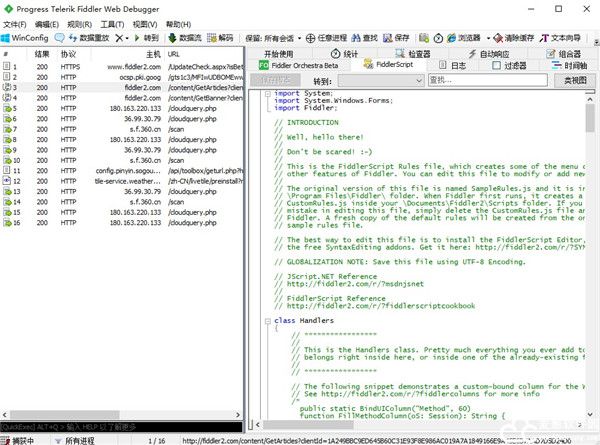Click the script editor vertical scrollbar thumb
The width and height of the screenshot is (600, 445).
(590, 117)
